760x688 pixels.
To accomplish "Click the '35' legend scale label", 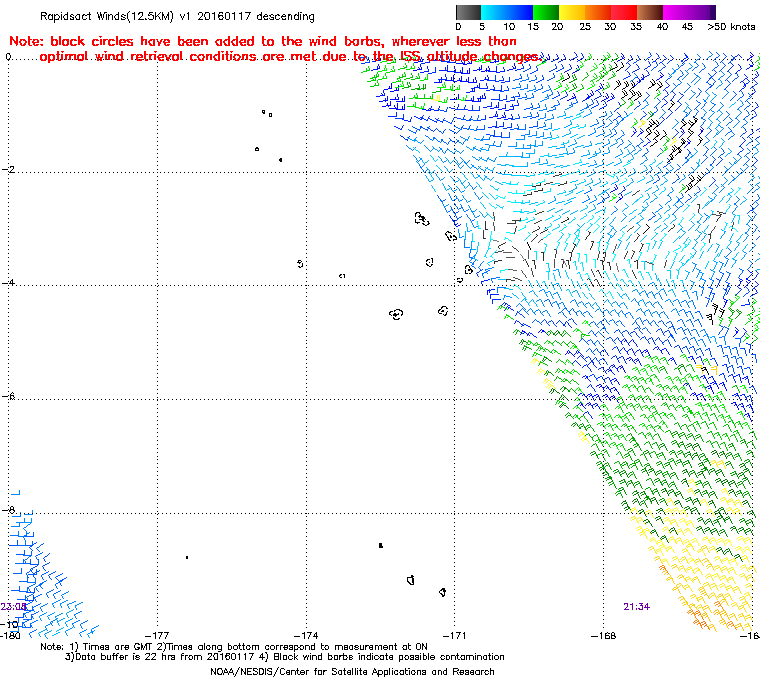I will pos(636,27).
